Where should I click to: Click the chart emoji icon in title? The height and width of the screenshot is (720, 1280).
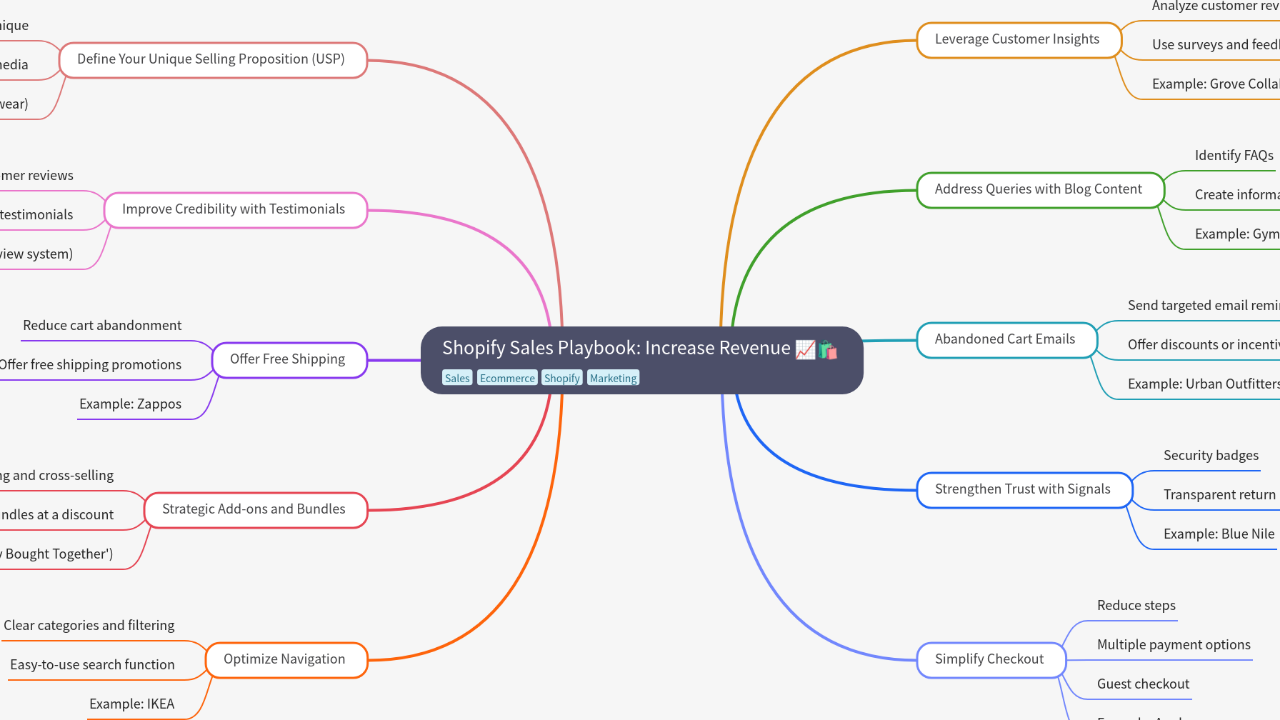[805, 349]
